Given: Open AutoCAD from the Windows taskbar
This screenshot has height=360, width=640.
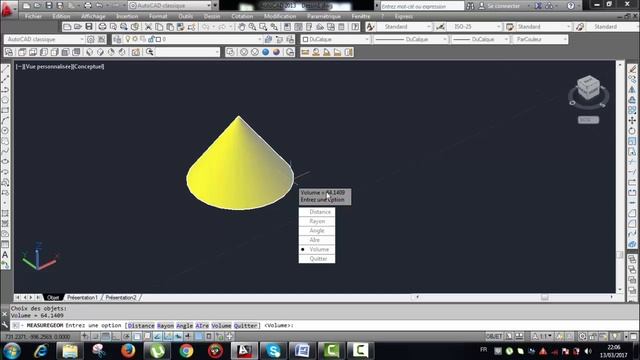Looking at the screenshot, I should coord(244,351).
